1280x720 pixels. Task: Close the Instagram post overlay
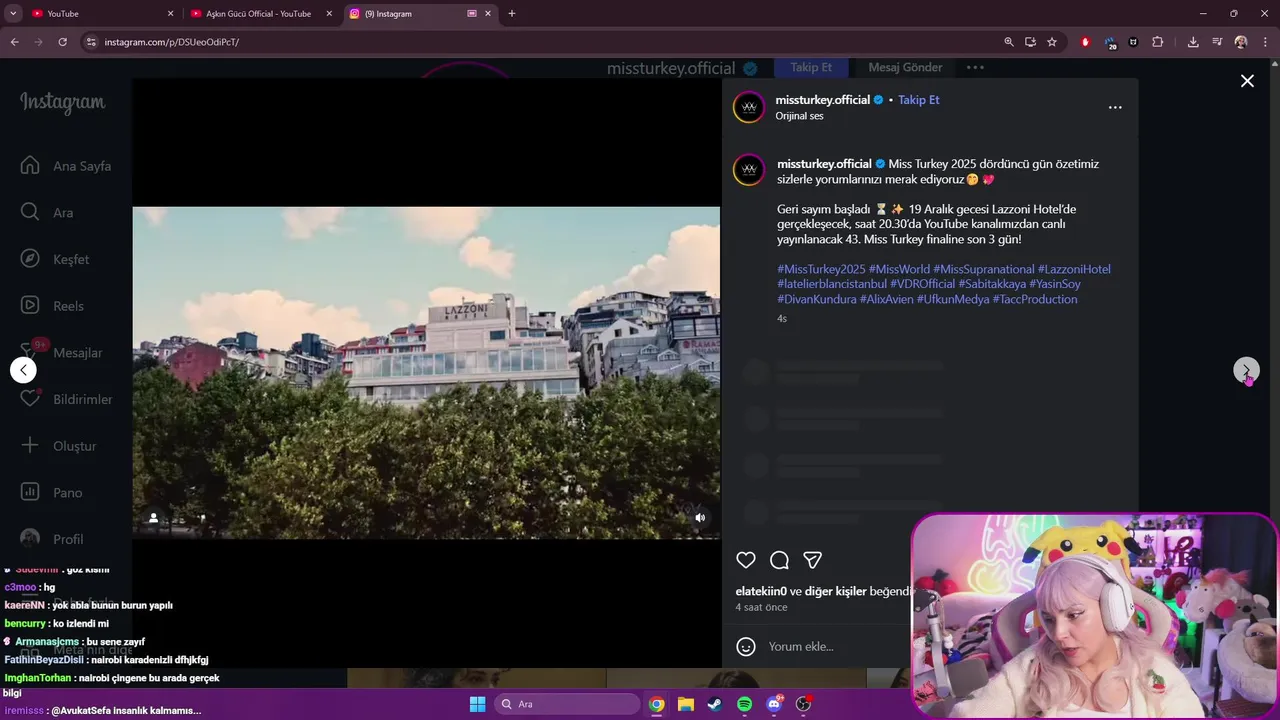click(x=1247, y=81)
